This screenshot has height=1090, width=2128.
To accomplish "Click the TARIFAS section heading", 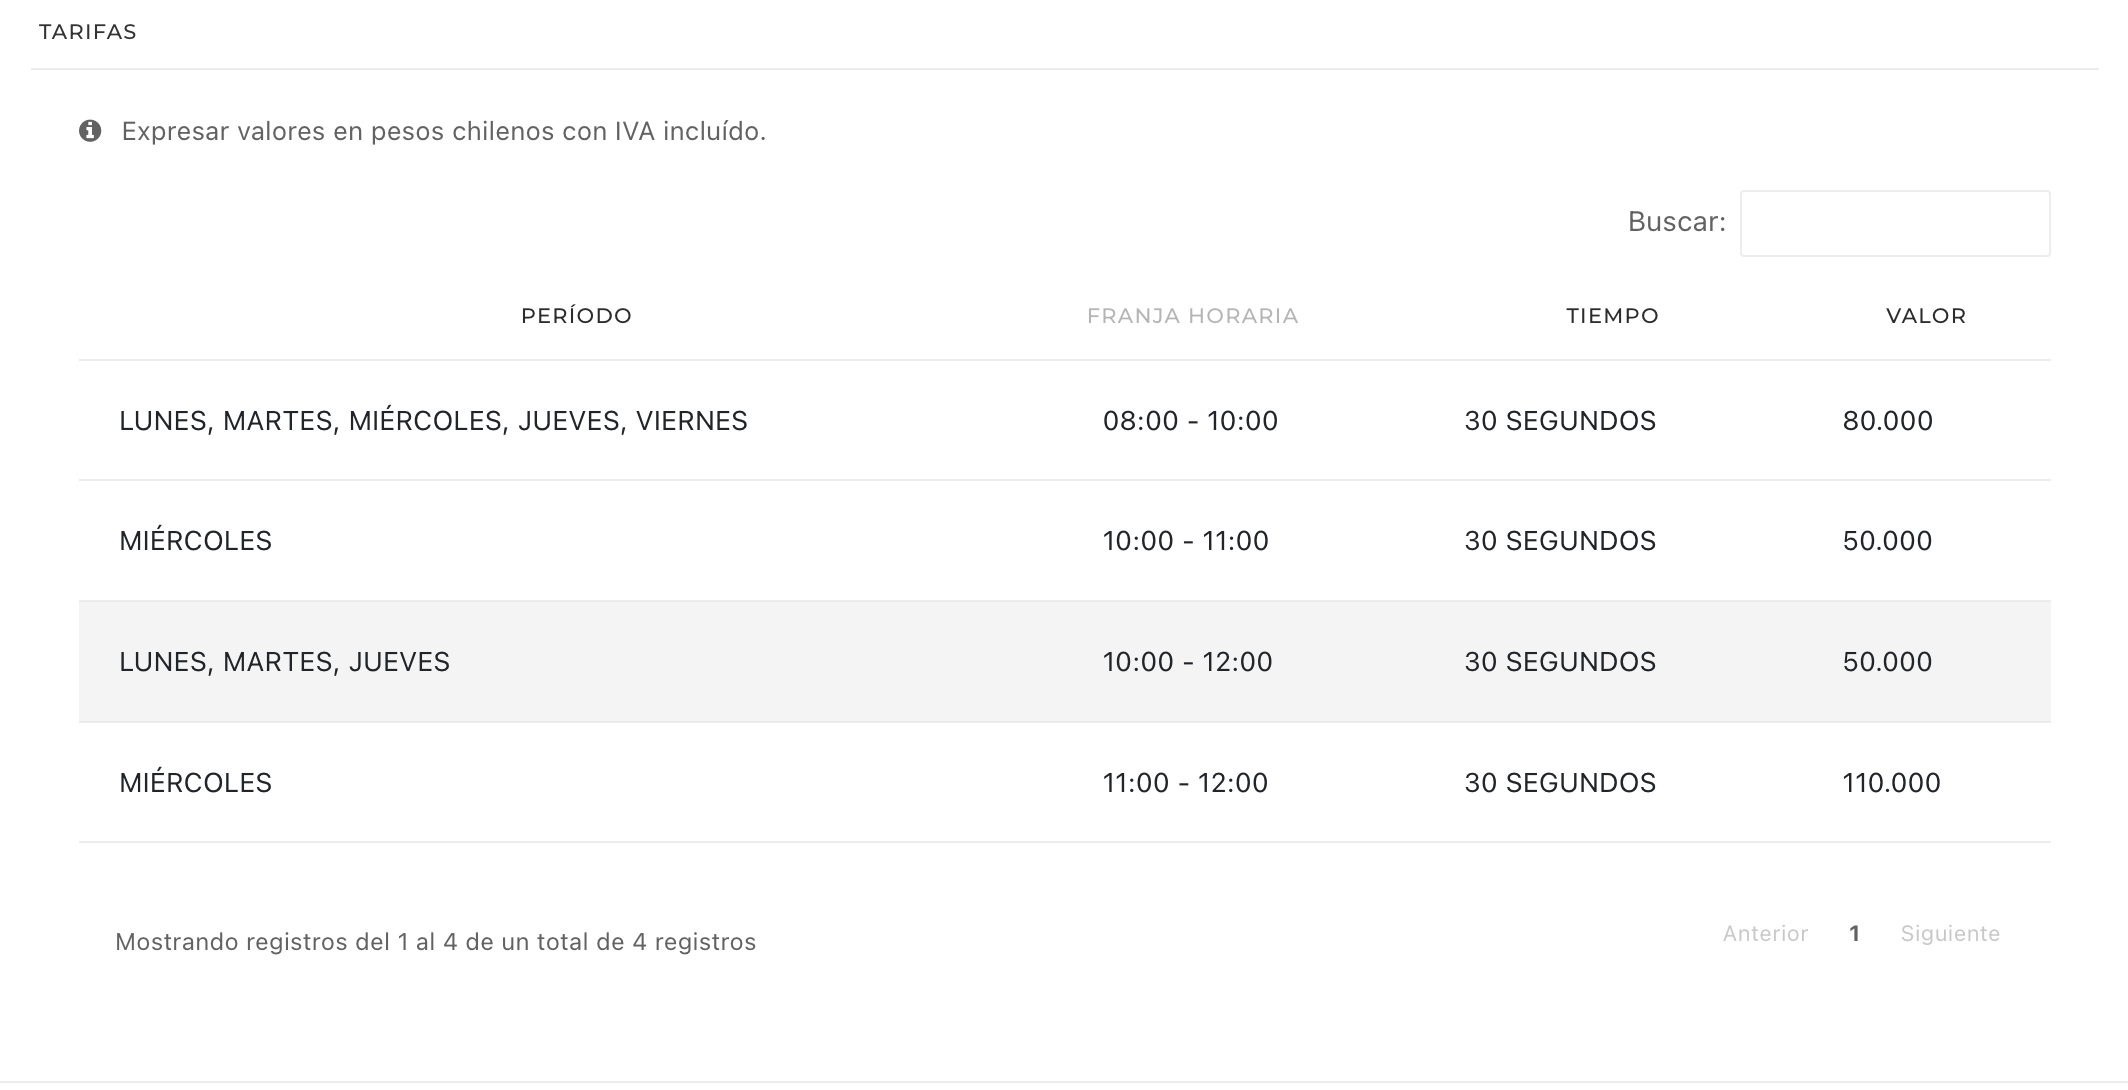I will point(88,32).
